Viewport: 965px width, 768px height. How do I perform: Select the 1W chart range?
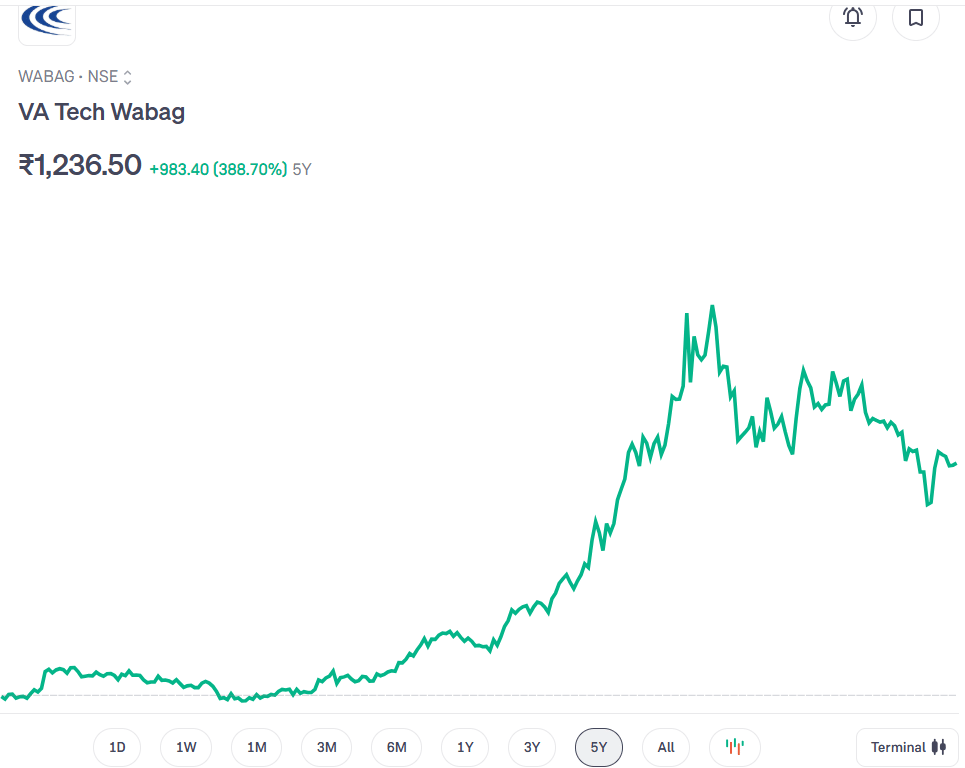point(186,747)
